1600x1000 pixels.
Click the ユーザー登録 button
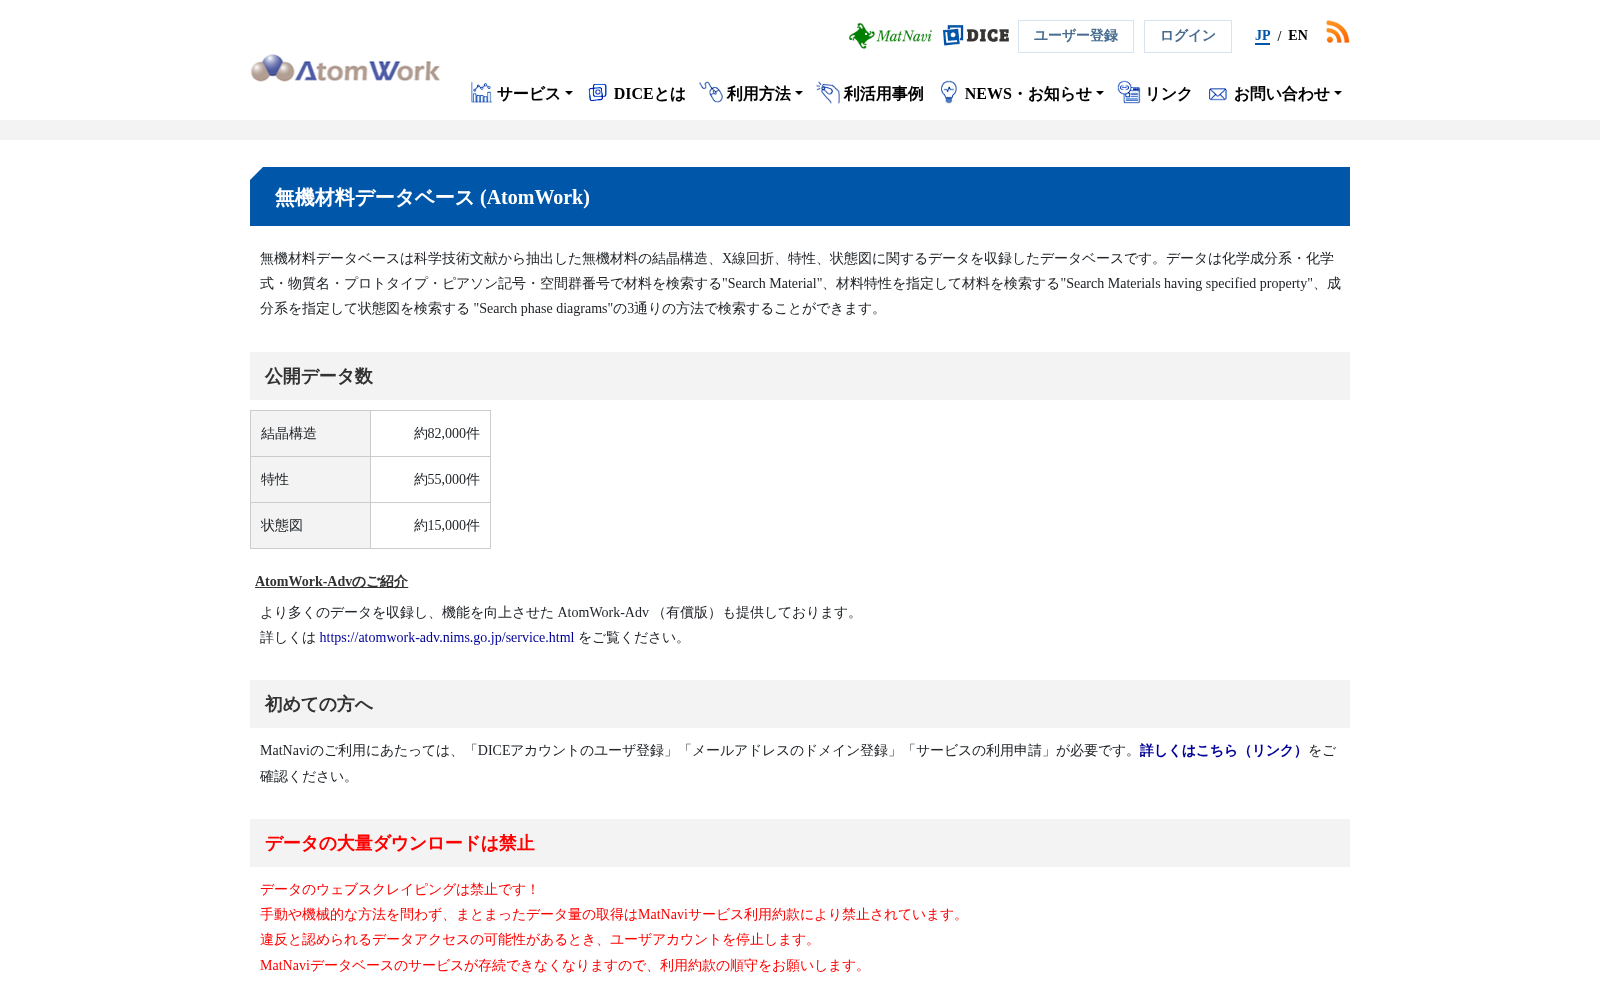1076,36
